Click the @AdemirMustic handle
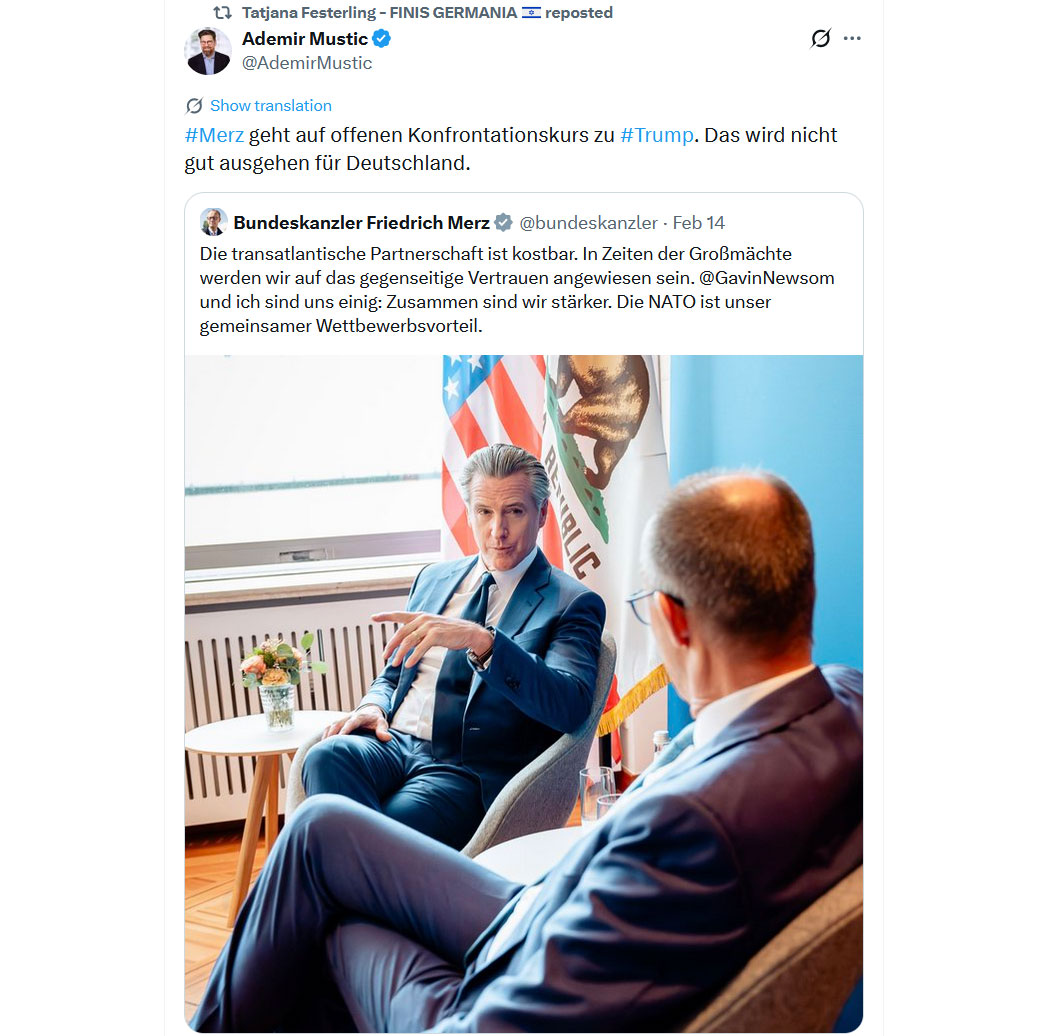This screenshot has height=1036, width=1050. coord(307,63)
